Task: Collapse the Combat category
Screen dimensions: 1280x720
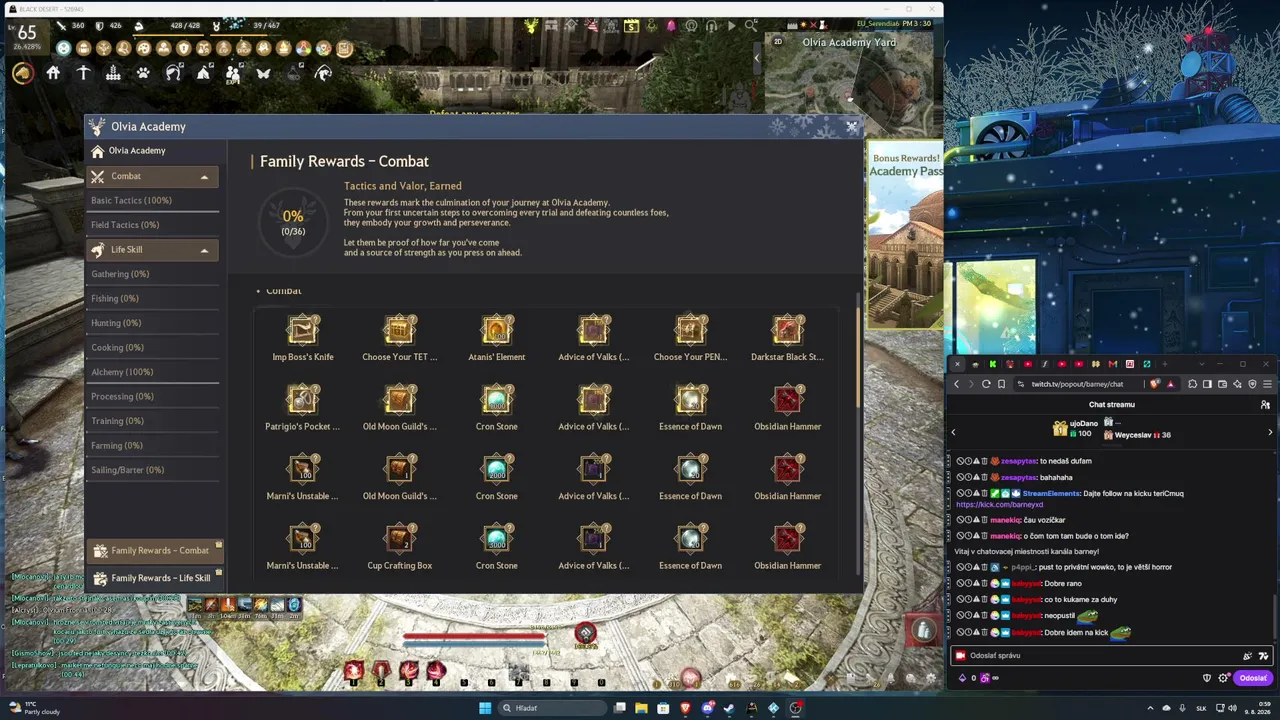Action: click(152, 177)
